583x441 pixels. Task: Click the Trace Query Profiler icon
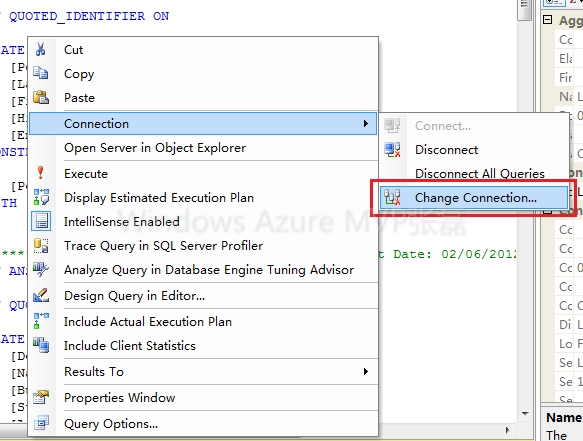[41, 246]
